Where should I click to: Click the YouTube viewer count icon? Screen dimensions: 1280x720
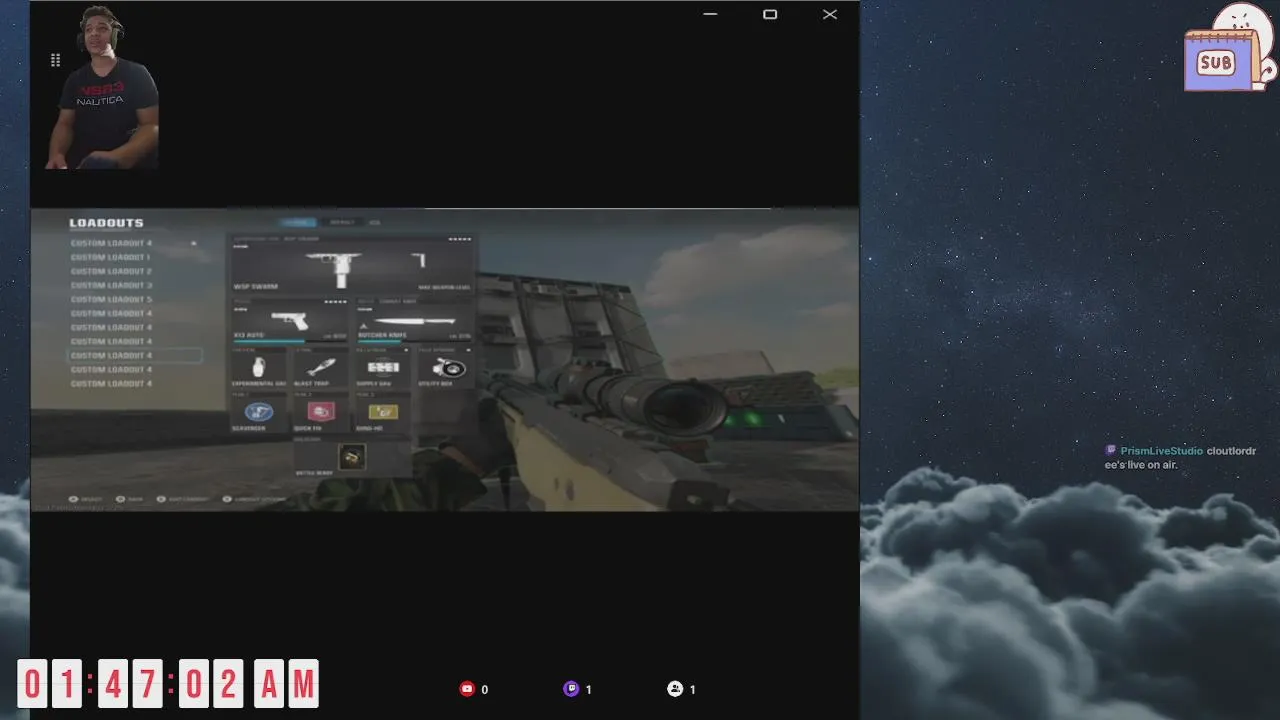click(x=467, y=689)
